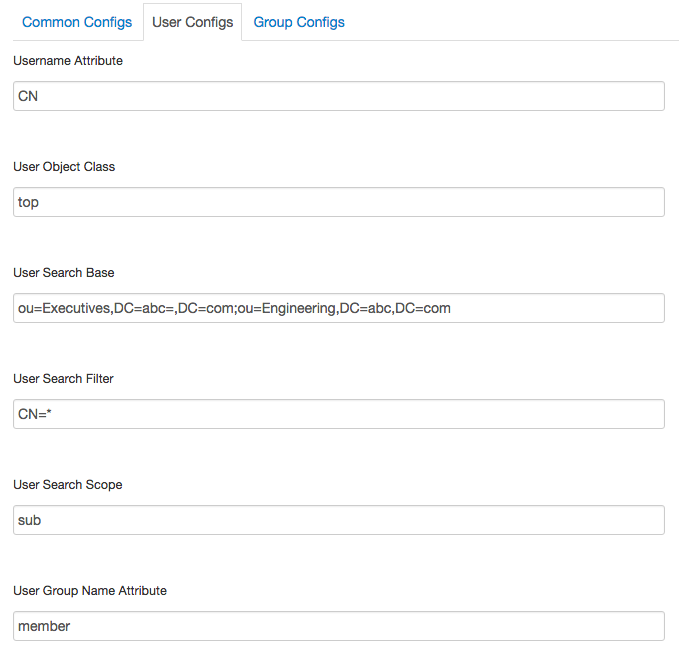679x659 pixels.
Task: Focus the User Object Class text box
Action: [339, 202]
